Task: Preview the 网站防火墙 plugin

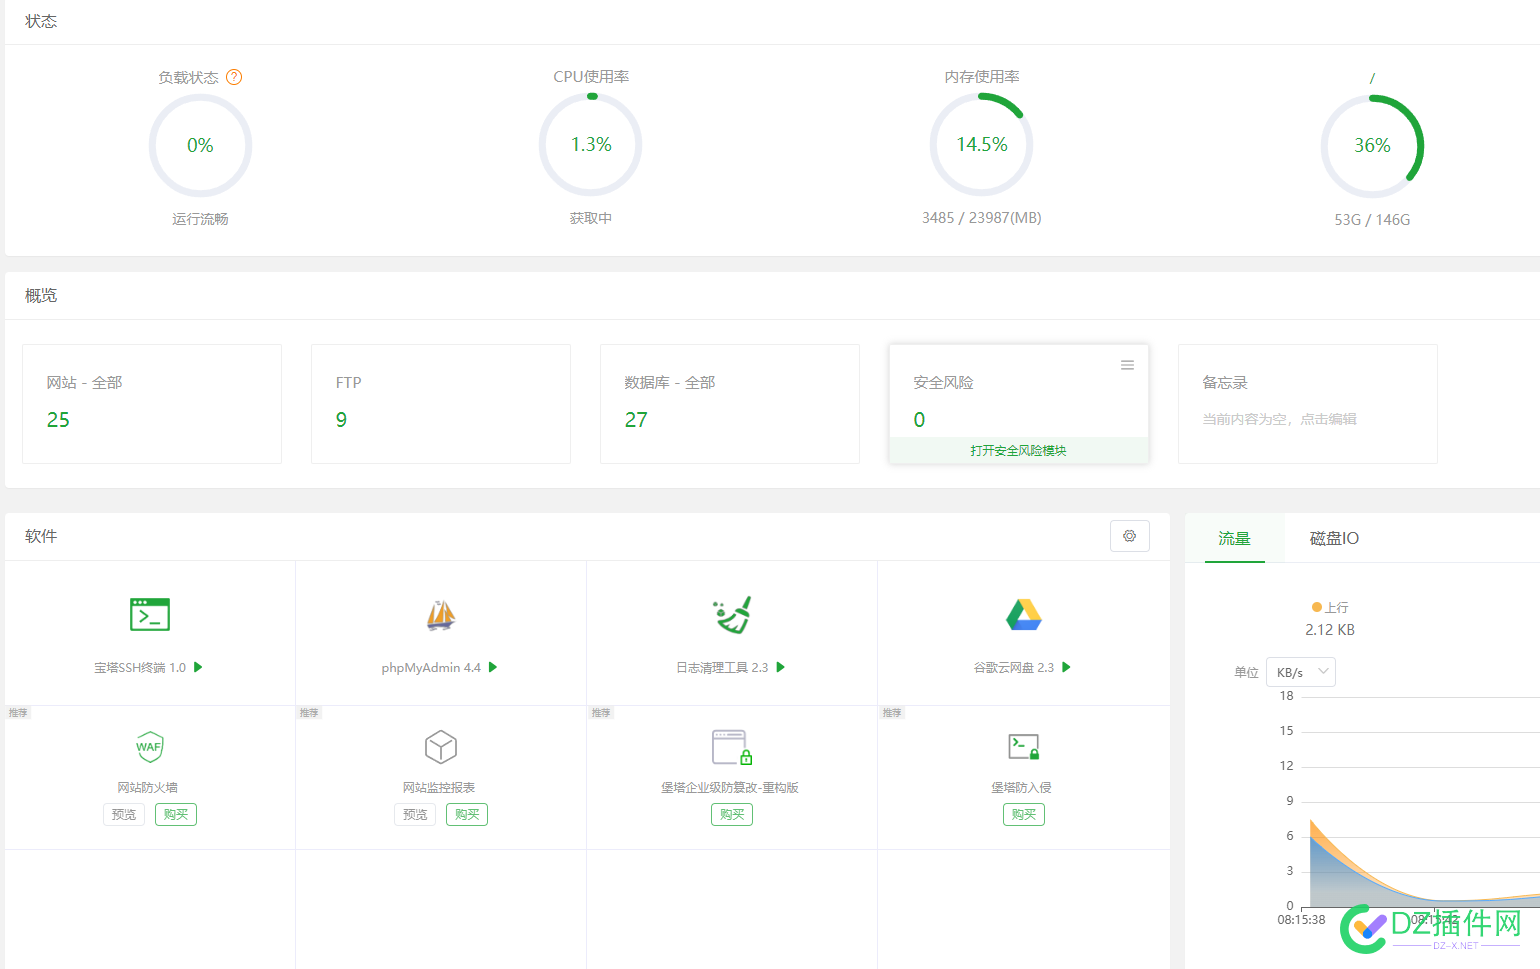Action: [124, 814]
